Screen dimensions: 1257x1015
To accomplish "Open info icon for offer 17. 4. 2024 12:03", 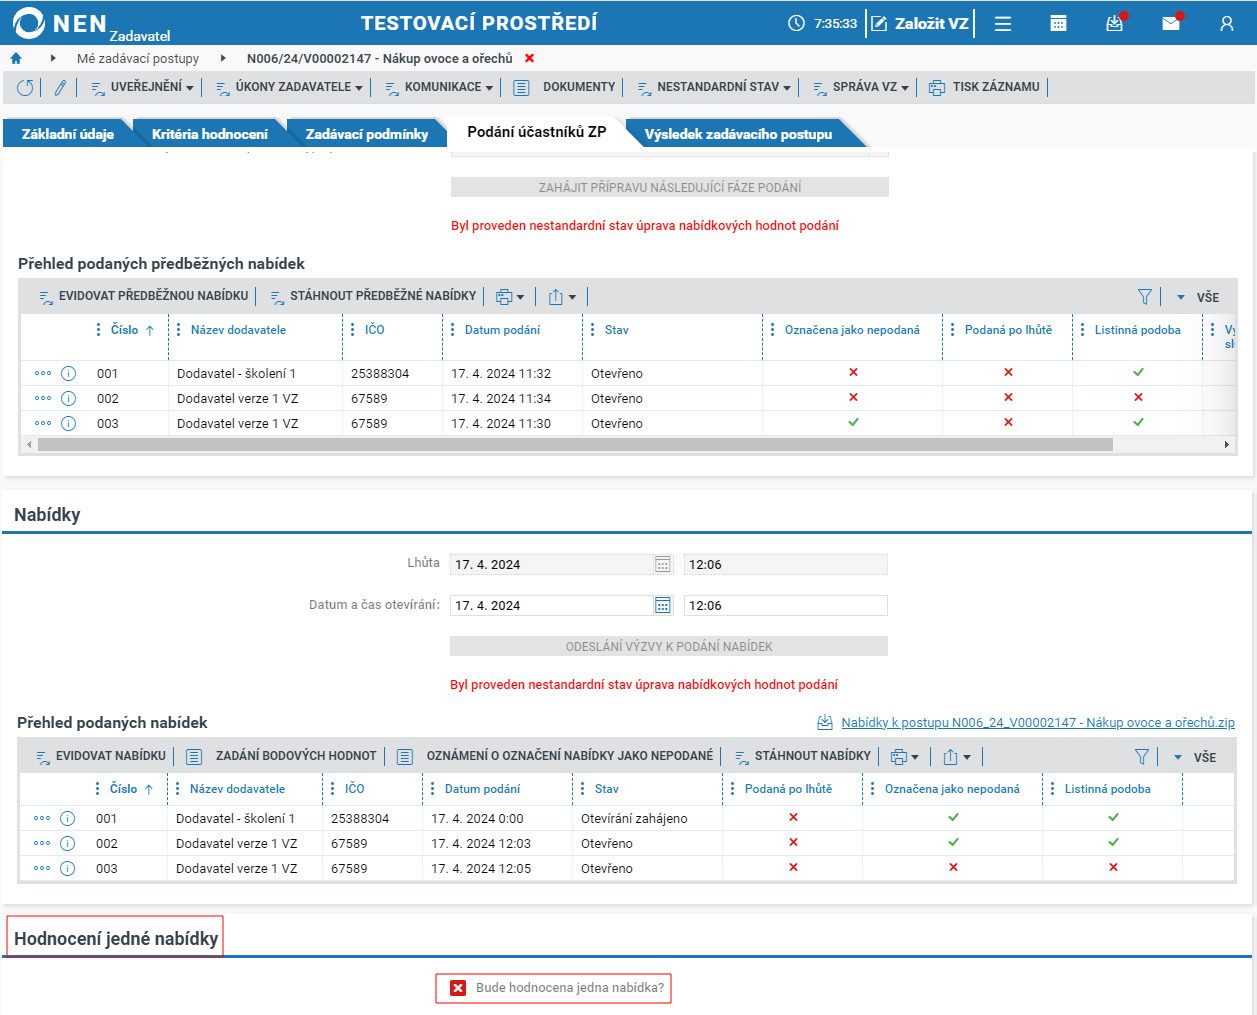I will pos(68,843).
